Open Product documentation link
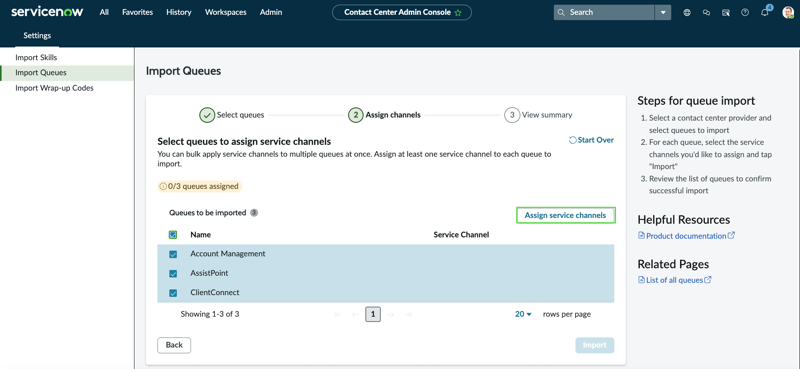 686,236
